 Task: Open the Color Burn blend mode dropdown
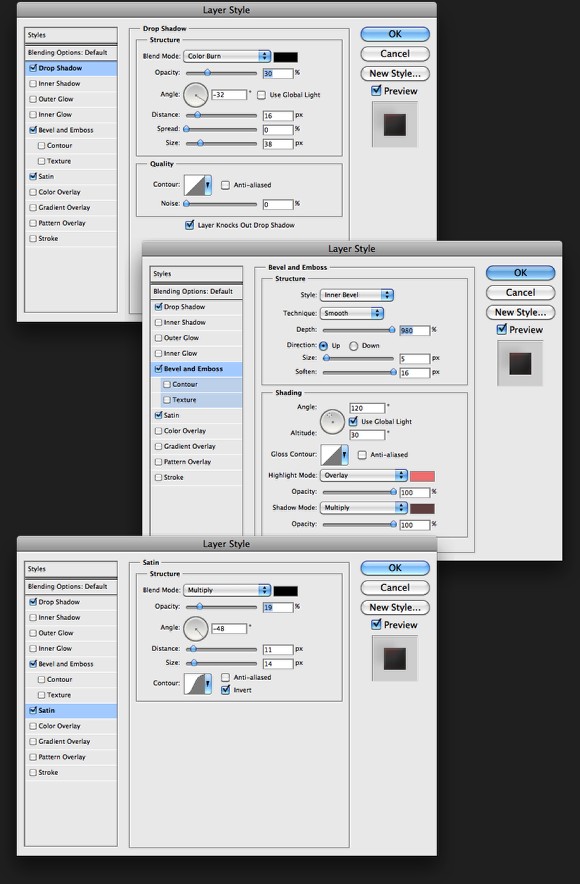point(227,56)
